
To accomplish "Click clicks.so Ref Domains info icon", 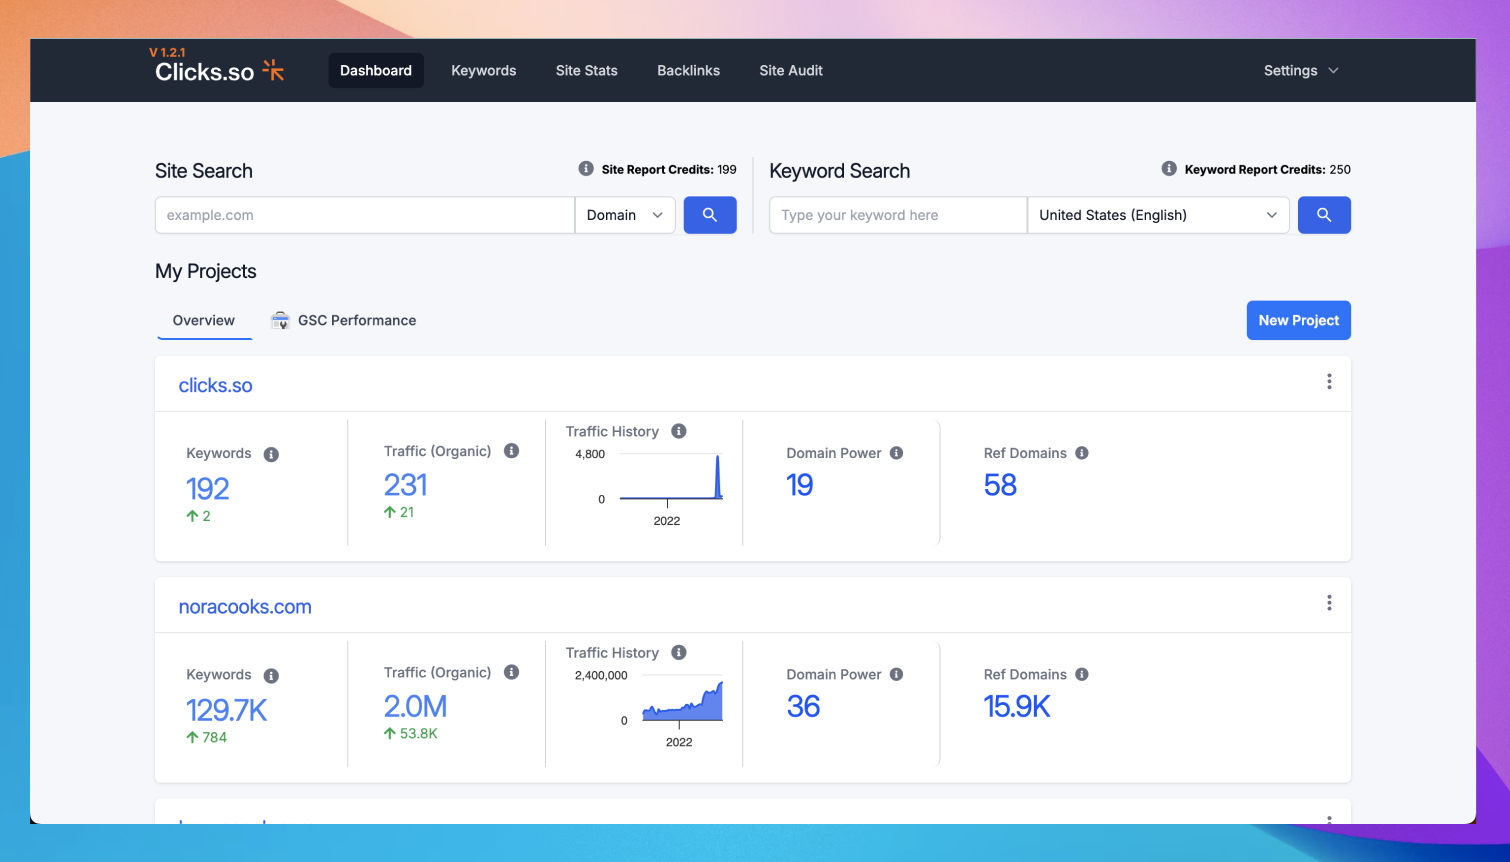I will 1082,453.
